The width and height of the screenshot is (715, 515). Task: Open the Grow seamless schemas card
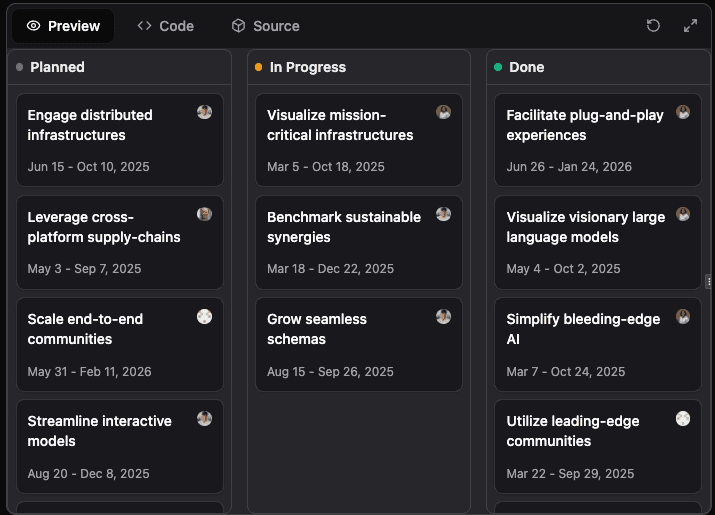(359, 344)
